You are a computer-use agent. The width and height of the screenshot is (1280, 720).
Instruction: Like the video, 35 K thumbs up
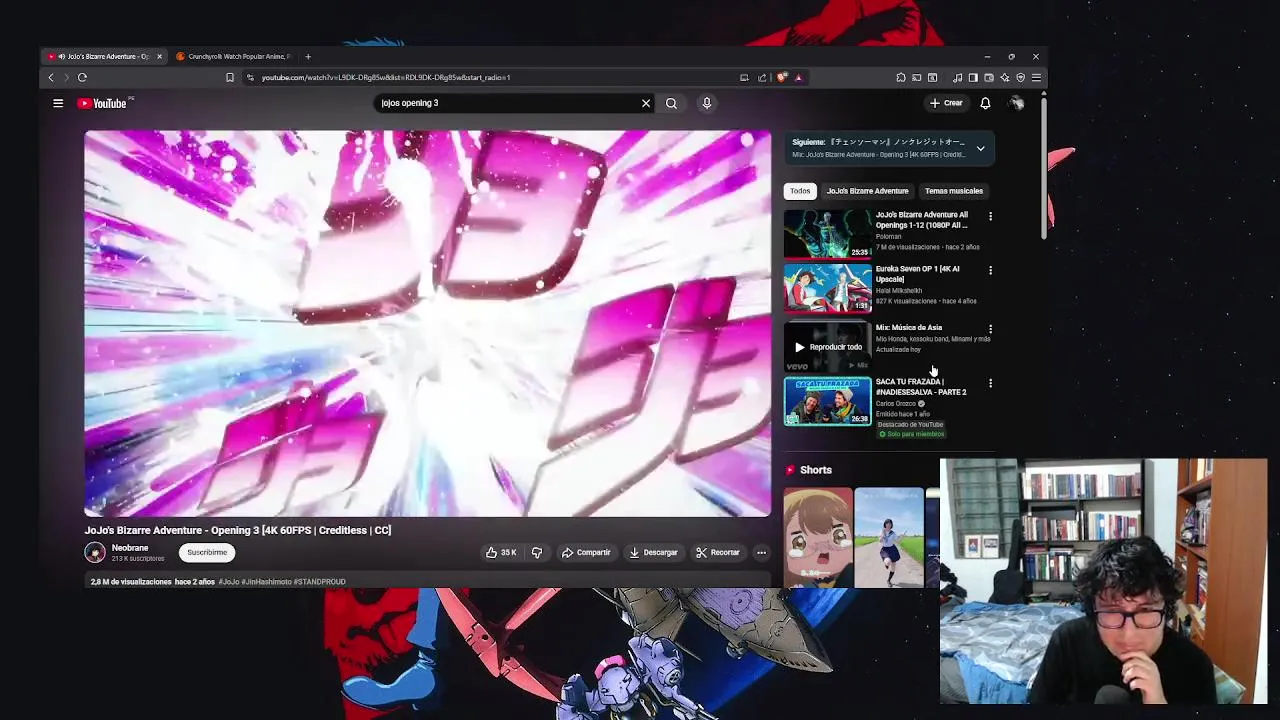pyautogui.click(x=501, y=552)
